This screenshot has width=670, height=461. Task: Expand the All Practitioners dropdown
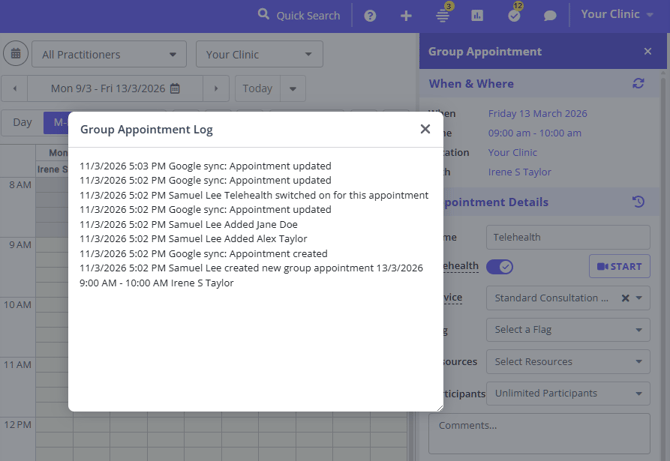pyautogui.click(x=108, y=54)
